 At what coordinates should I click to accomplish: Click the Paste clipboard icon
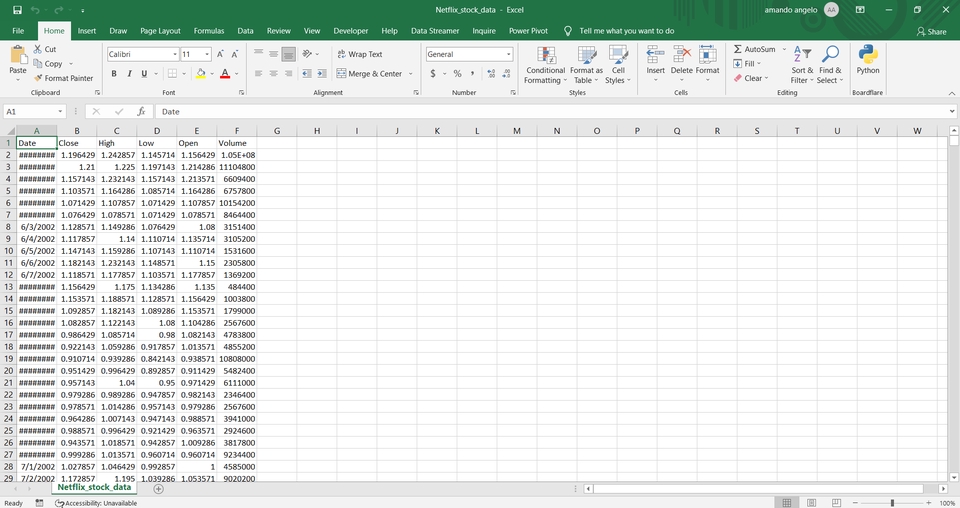pyautogui.click(x=18, y=55)
